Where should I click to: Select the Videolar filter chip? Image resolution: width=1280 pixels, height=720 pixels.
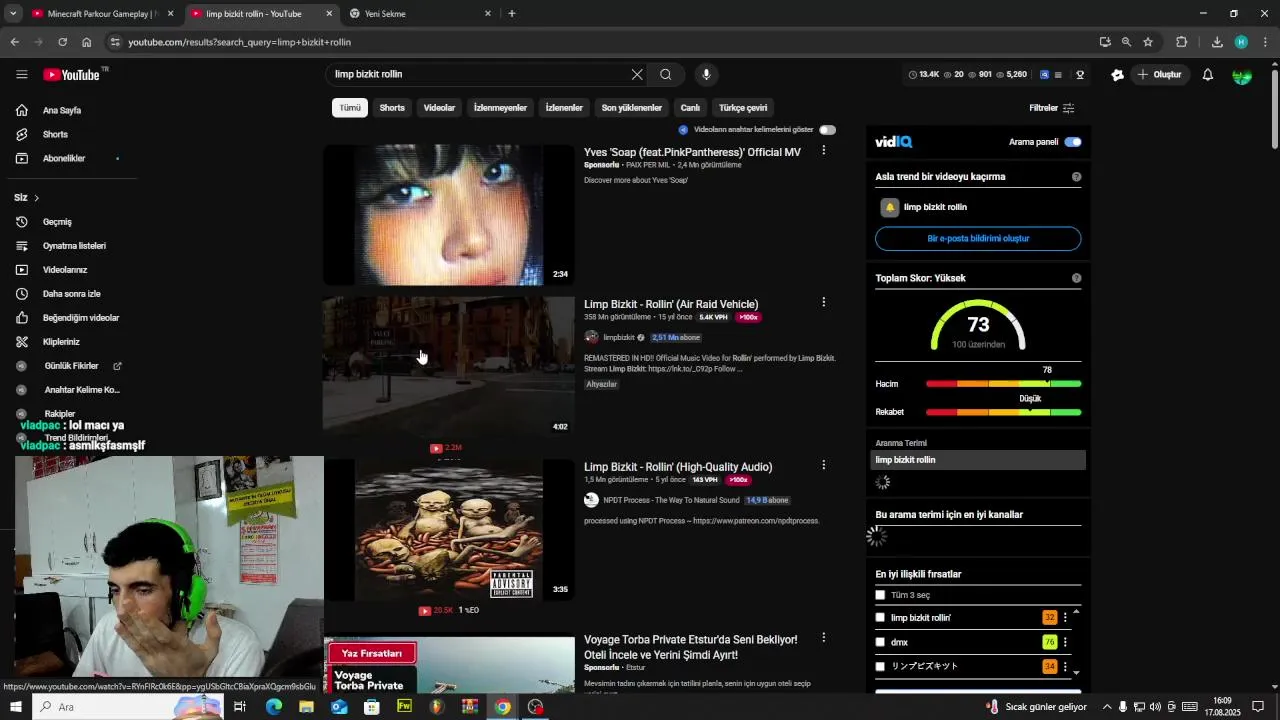(439, 108)
